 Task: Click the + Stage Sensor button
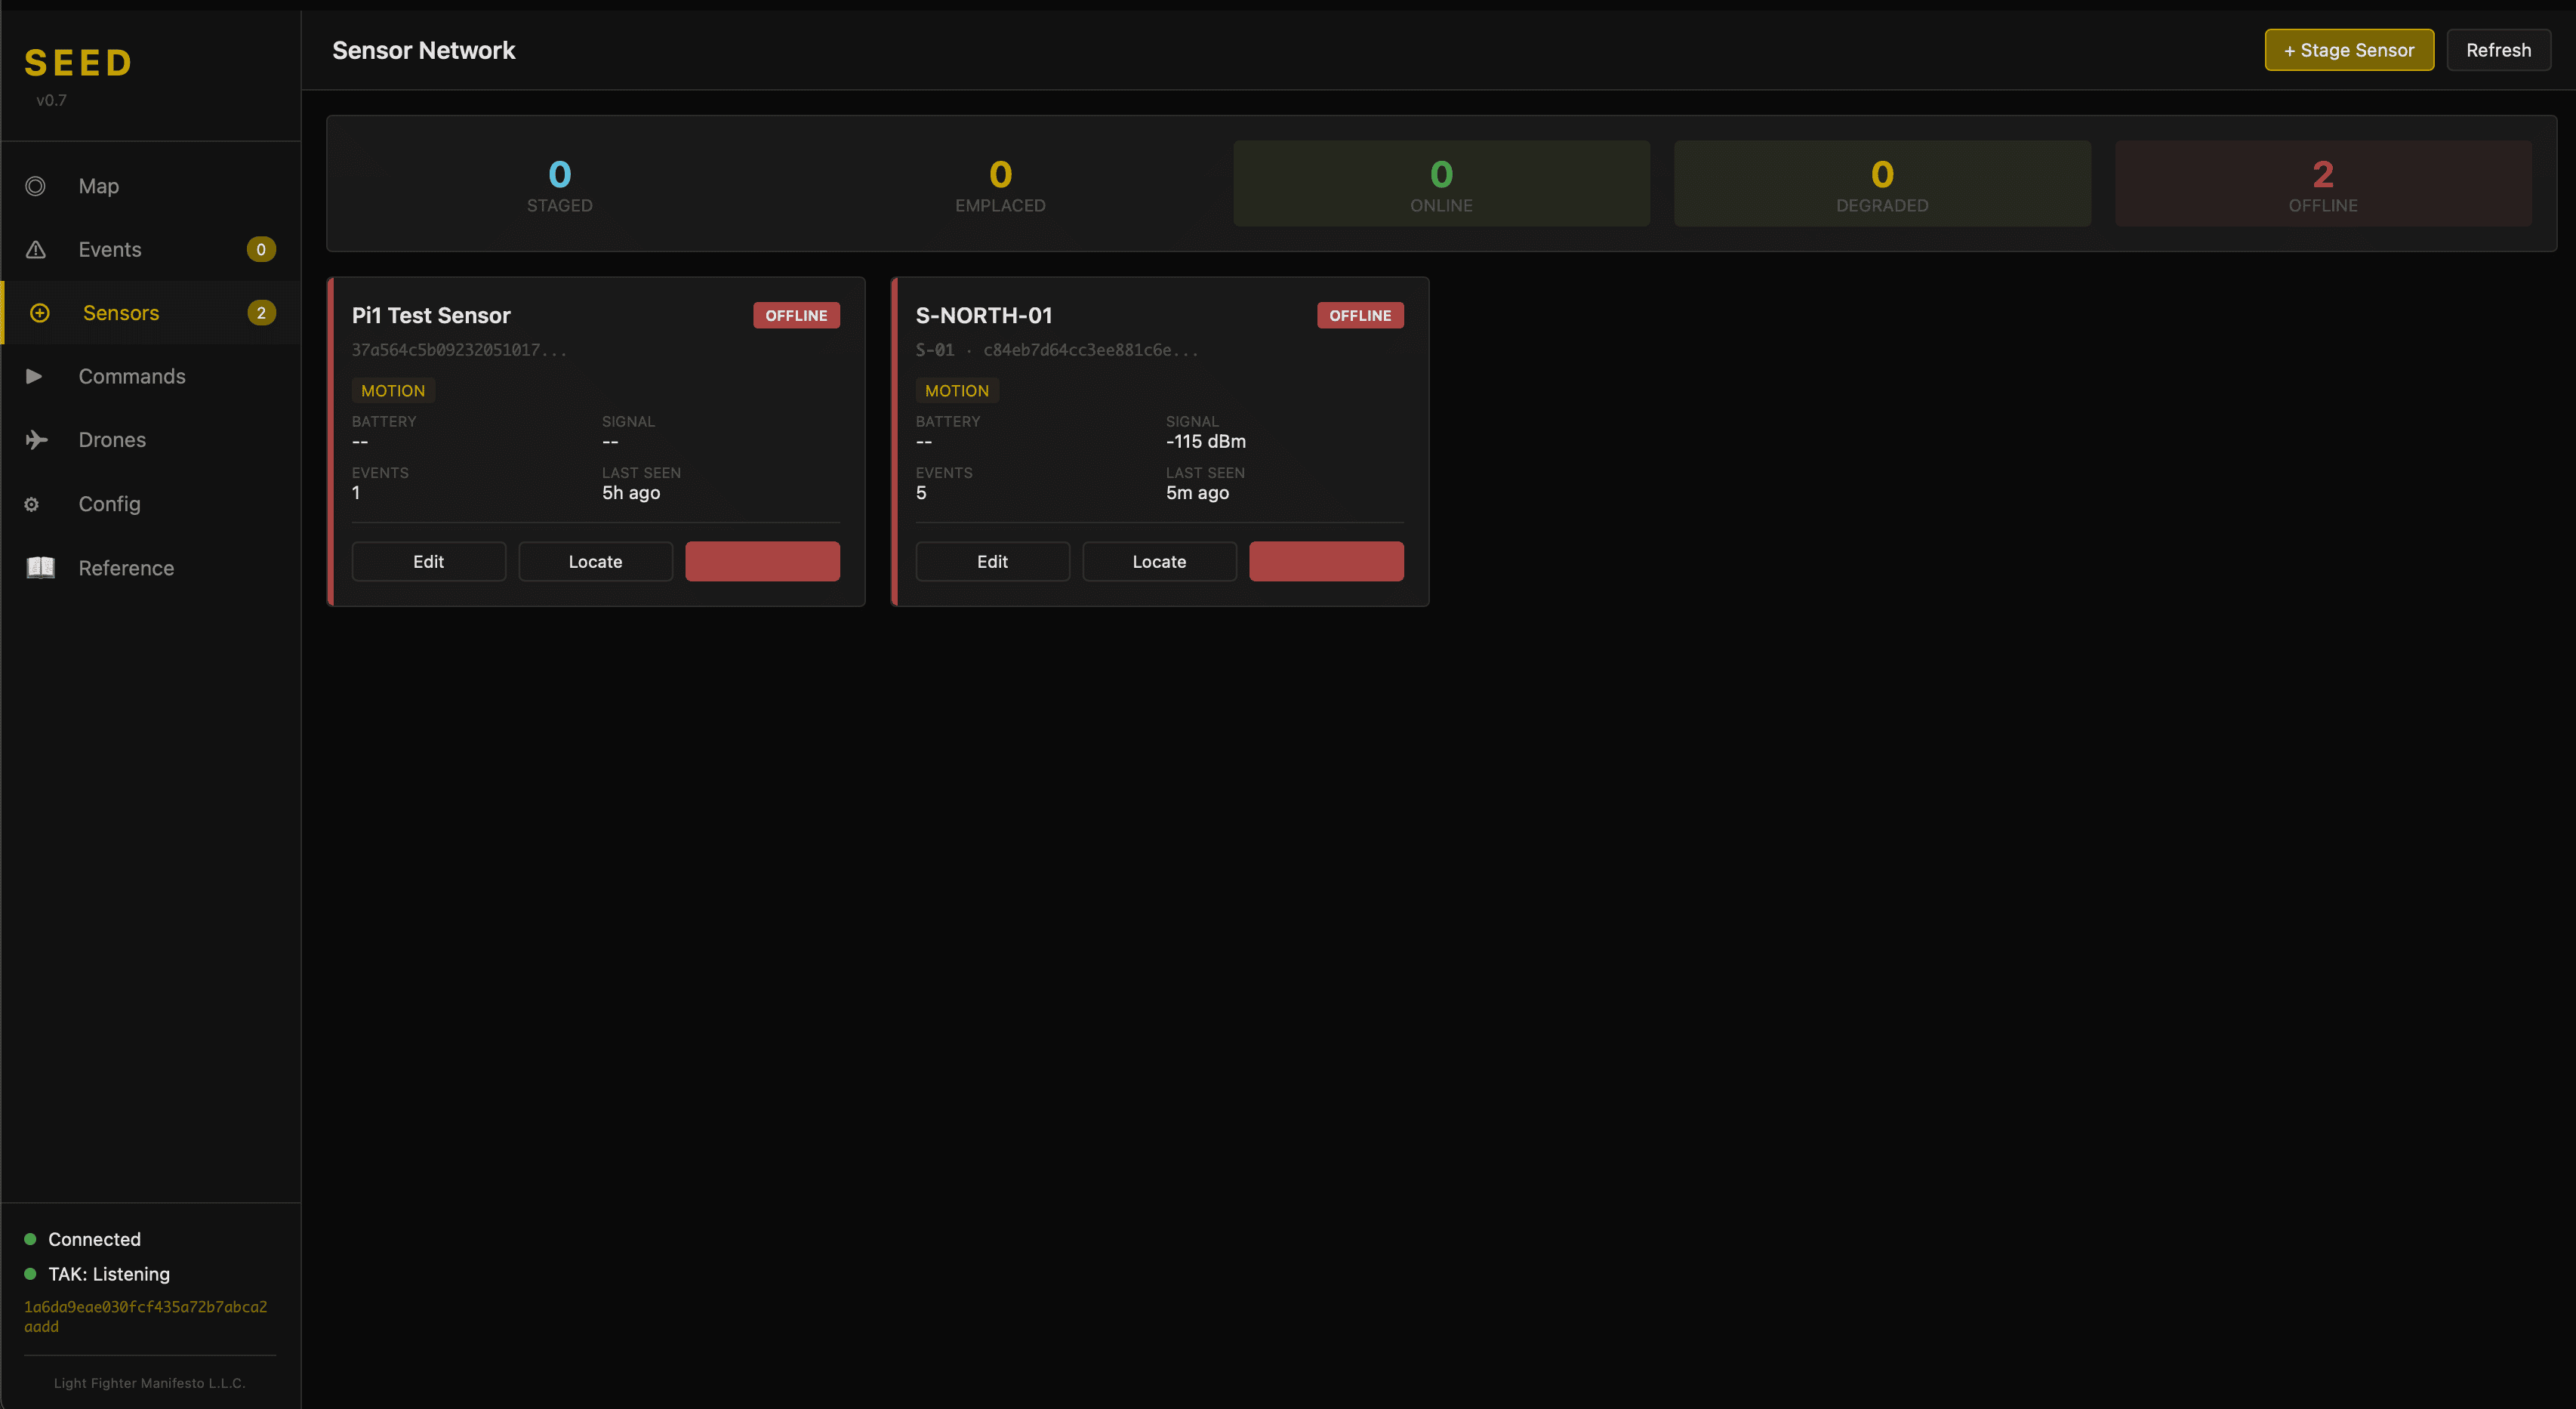tap(2349, 49)
